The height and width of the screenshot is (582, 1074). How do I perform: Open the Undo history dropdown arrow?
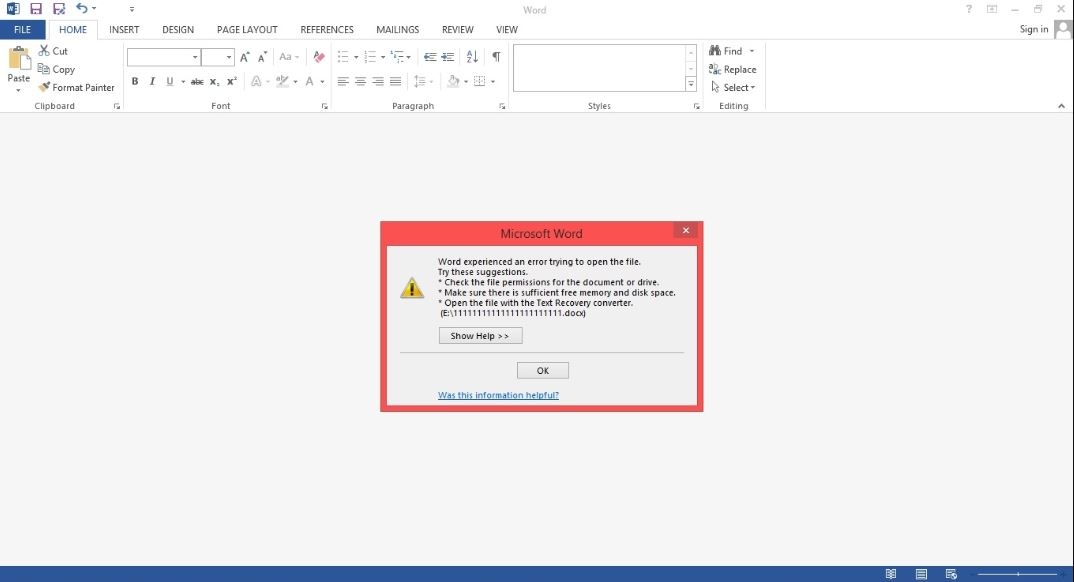94,9
